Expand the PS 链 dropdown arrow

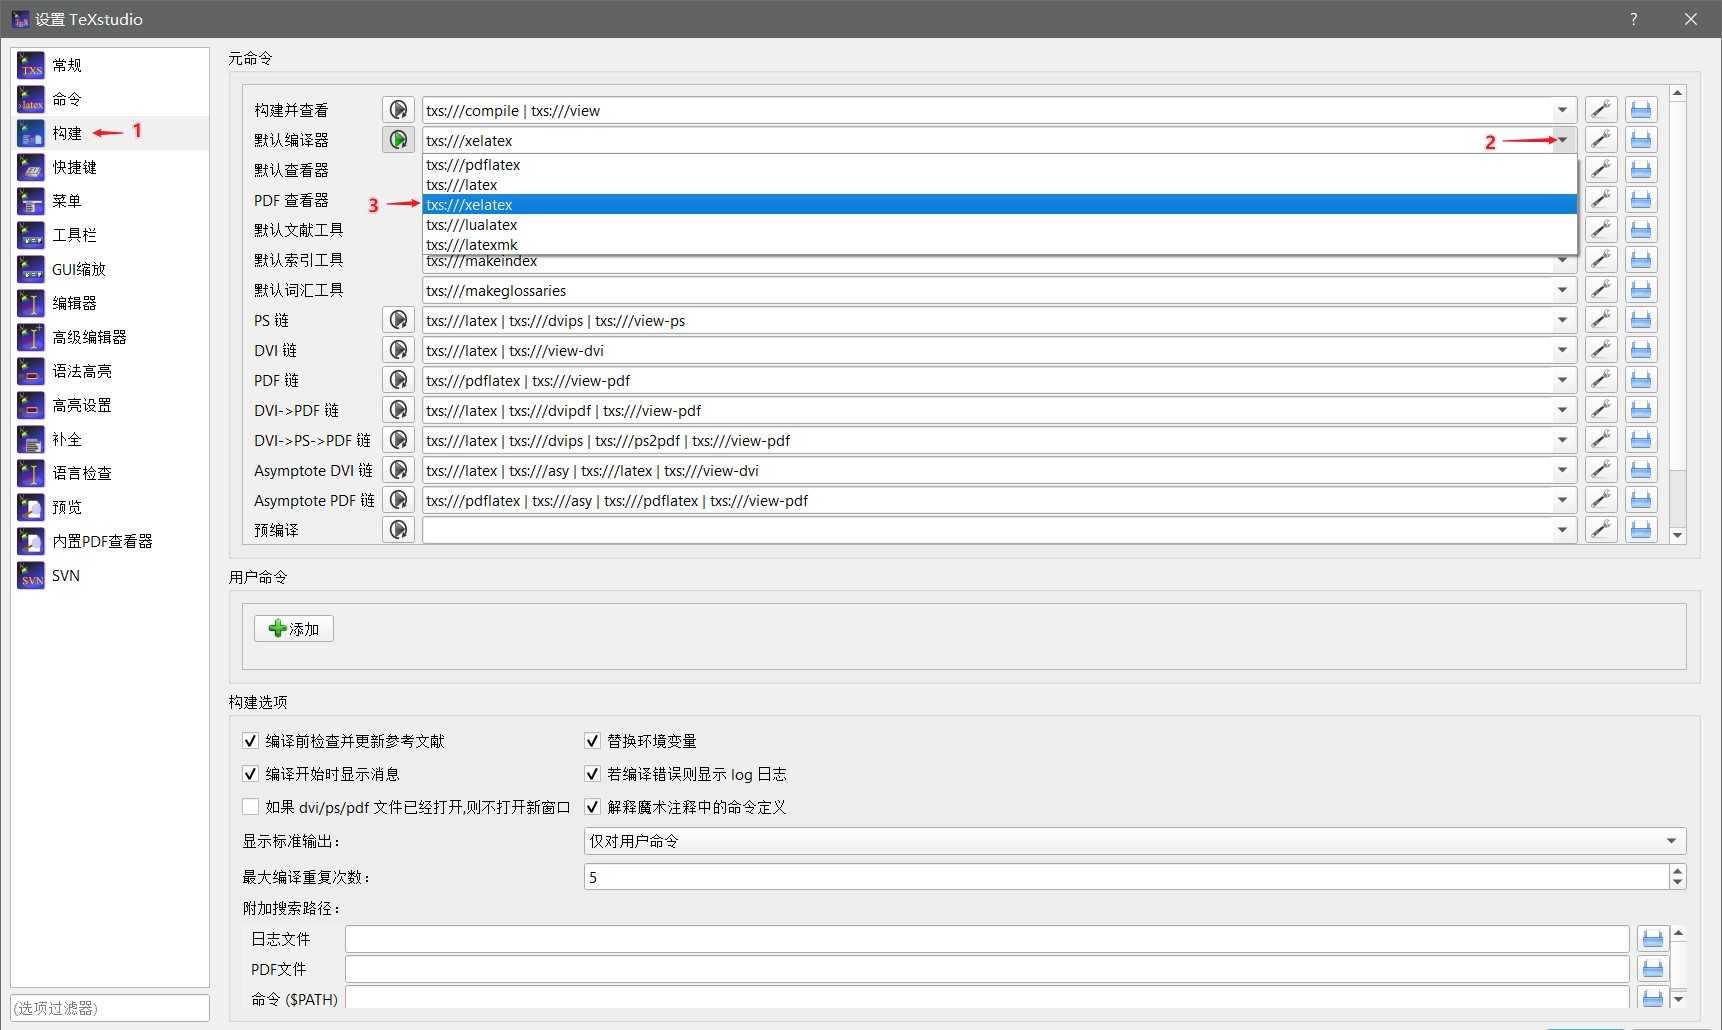click(1562, 320)
